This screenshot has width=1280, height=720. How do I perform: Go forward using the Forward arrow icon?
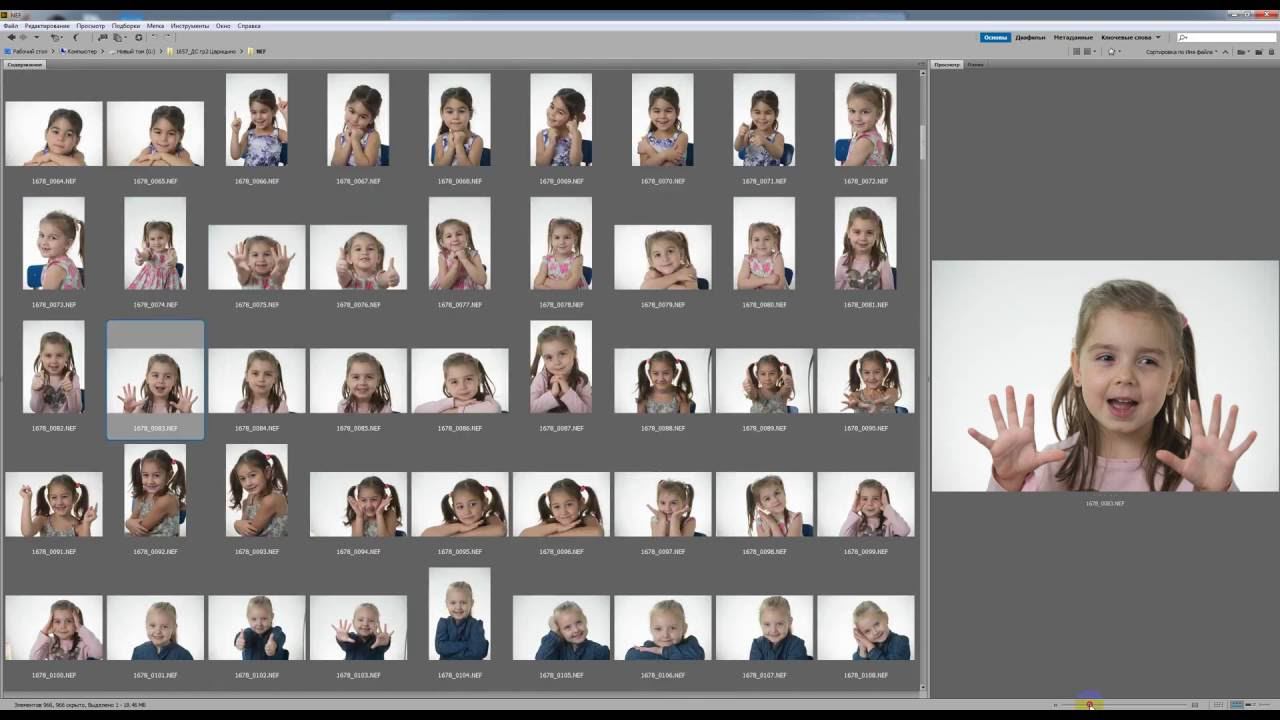point(23,37)
